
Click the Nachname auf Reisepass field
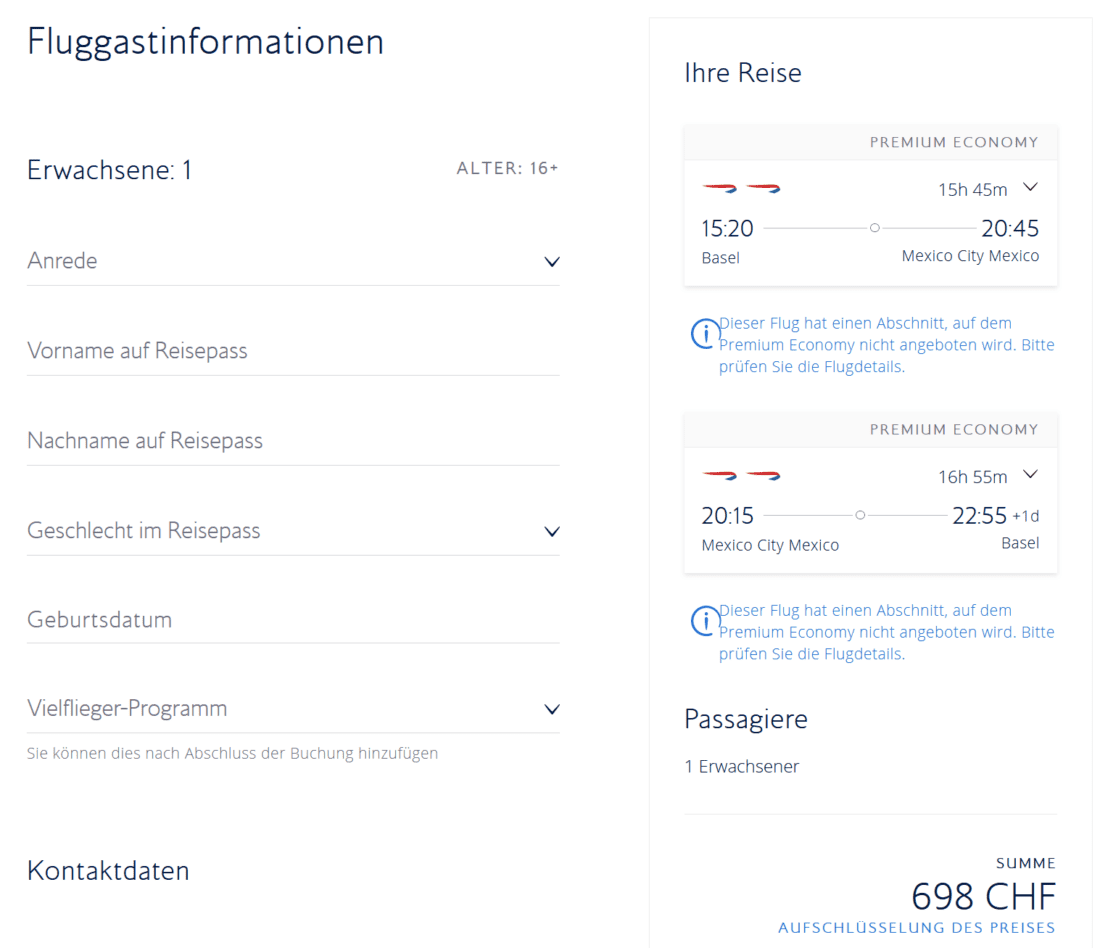(x=292, y=441)
